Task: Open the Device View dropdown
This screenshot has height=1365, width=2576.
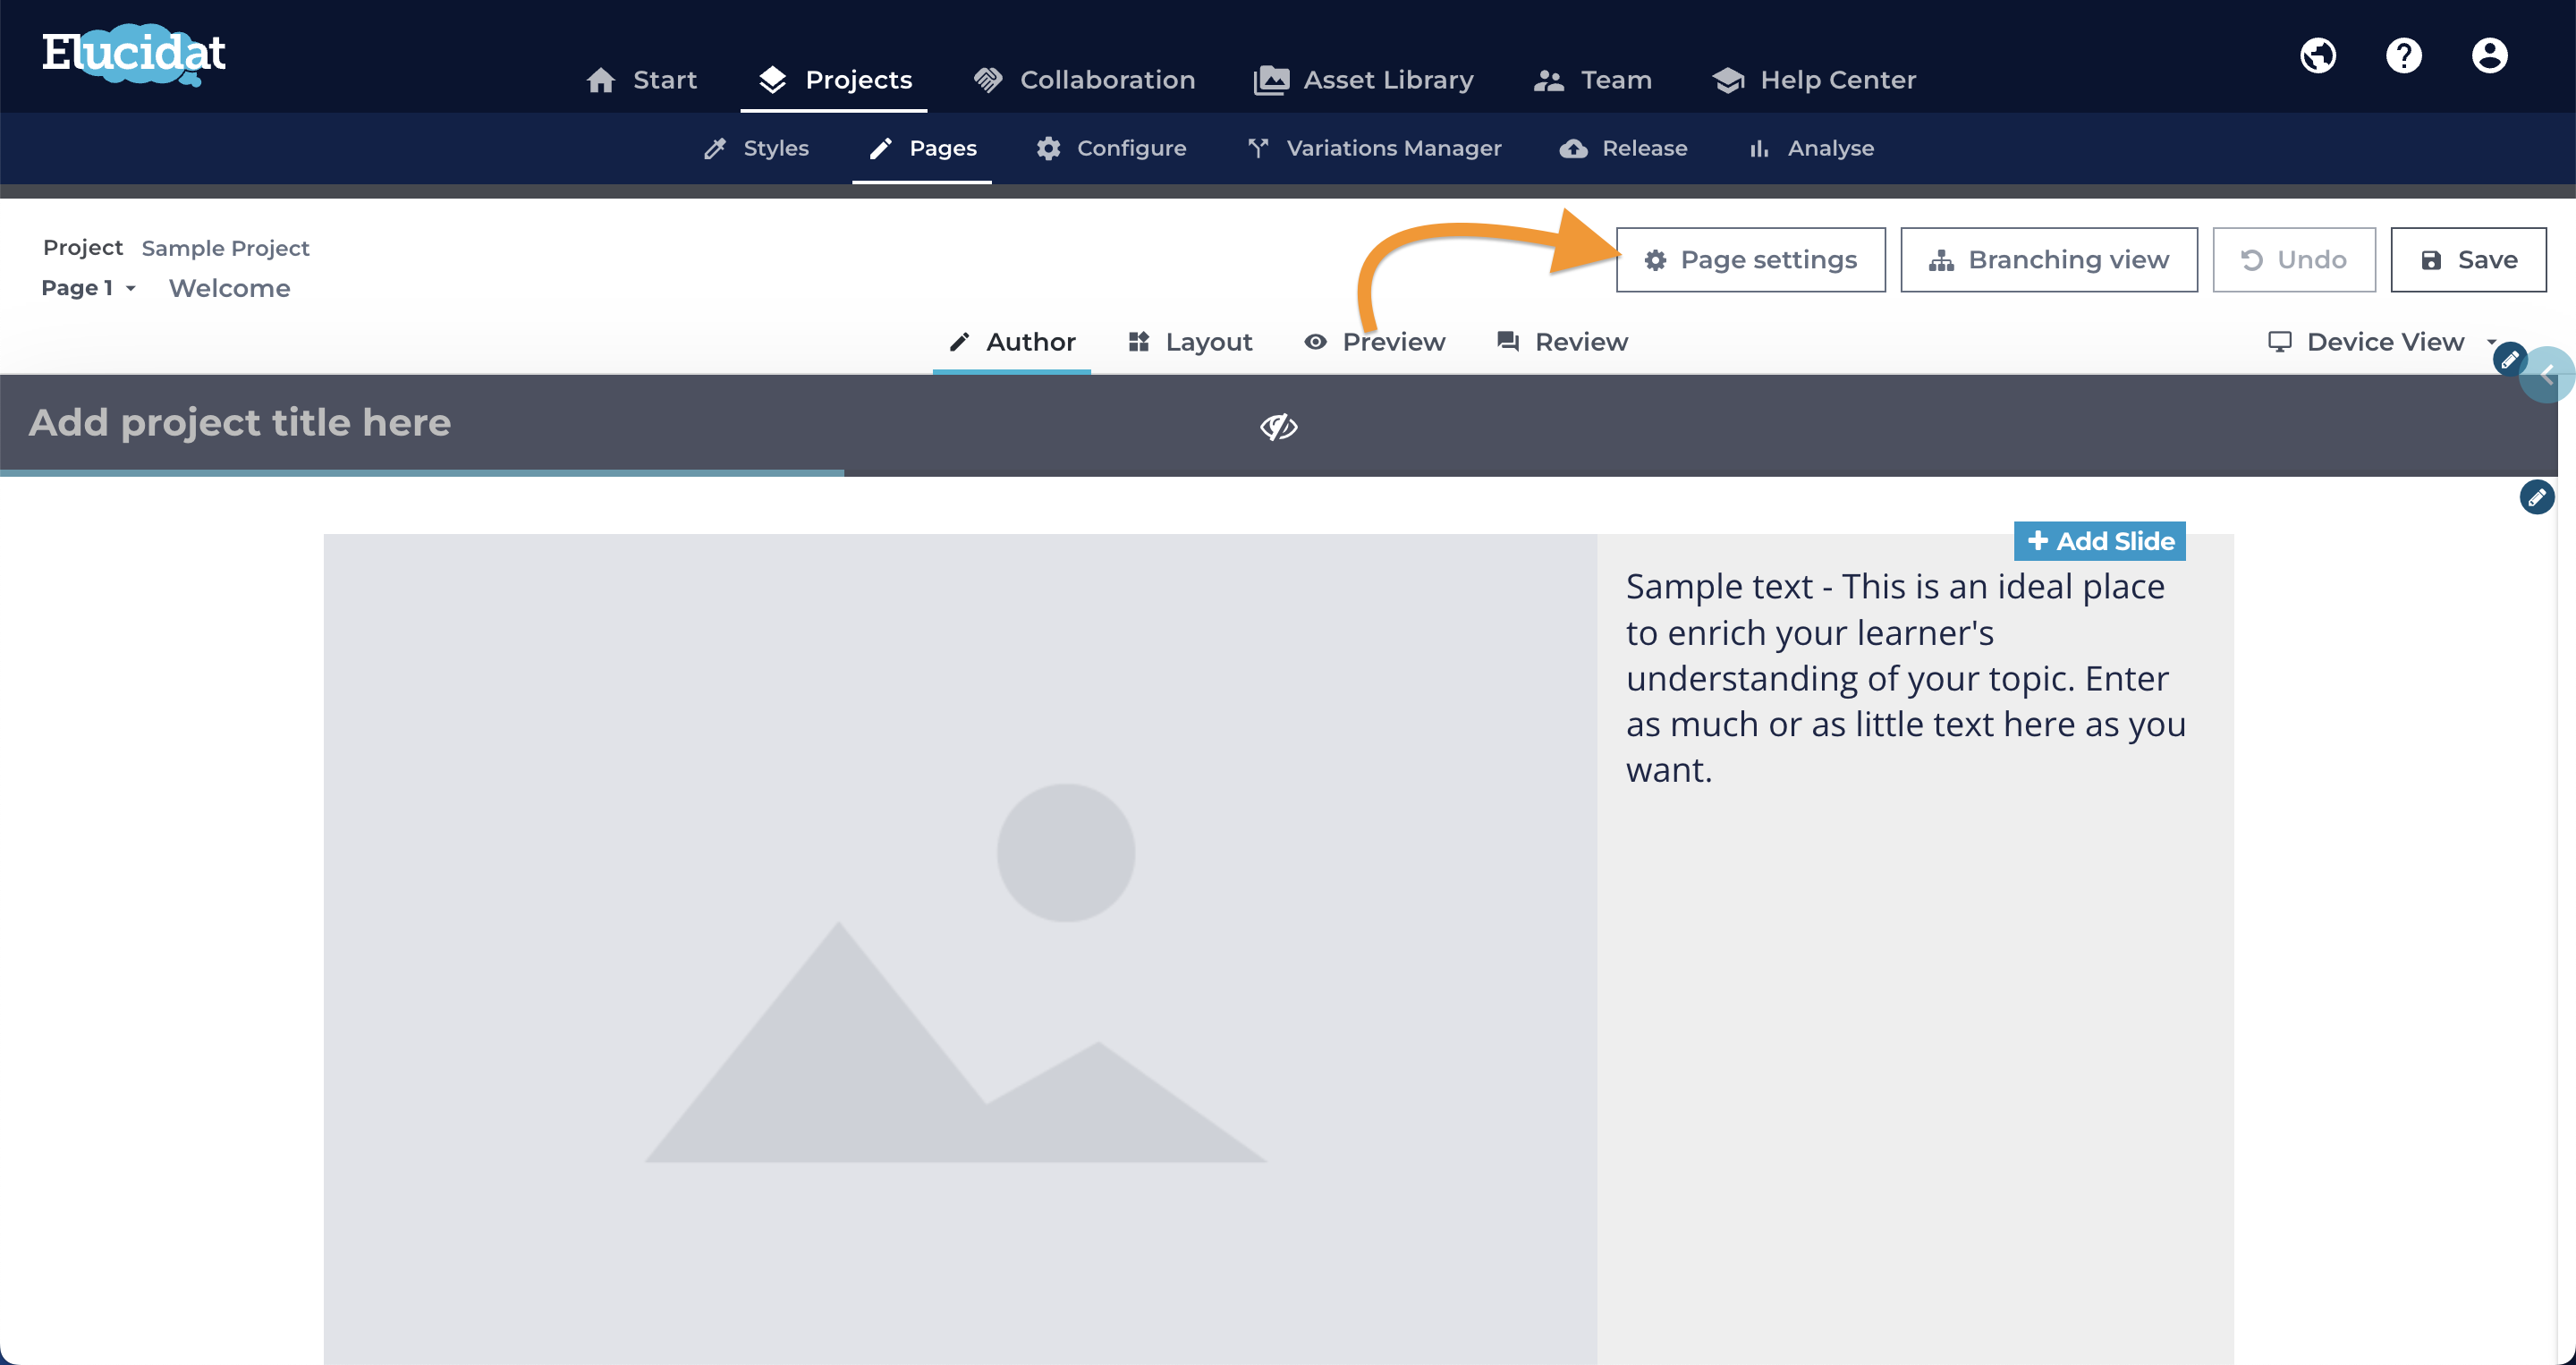Action: coord(2383,342)
